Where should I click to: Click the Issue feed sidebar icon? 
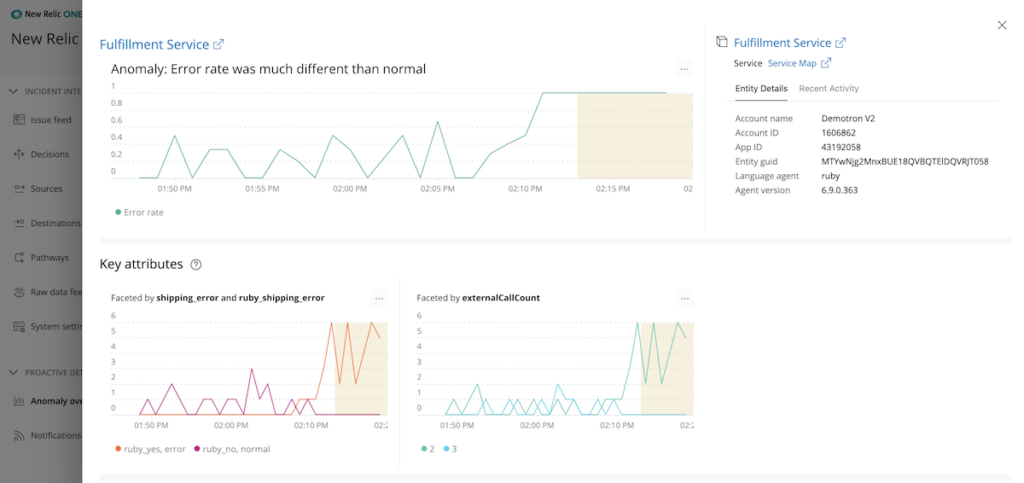[18, 120]
